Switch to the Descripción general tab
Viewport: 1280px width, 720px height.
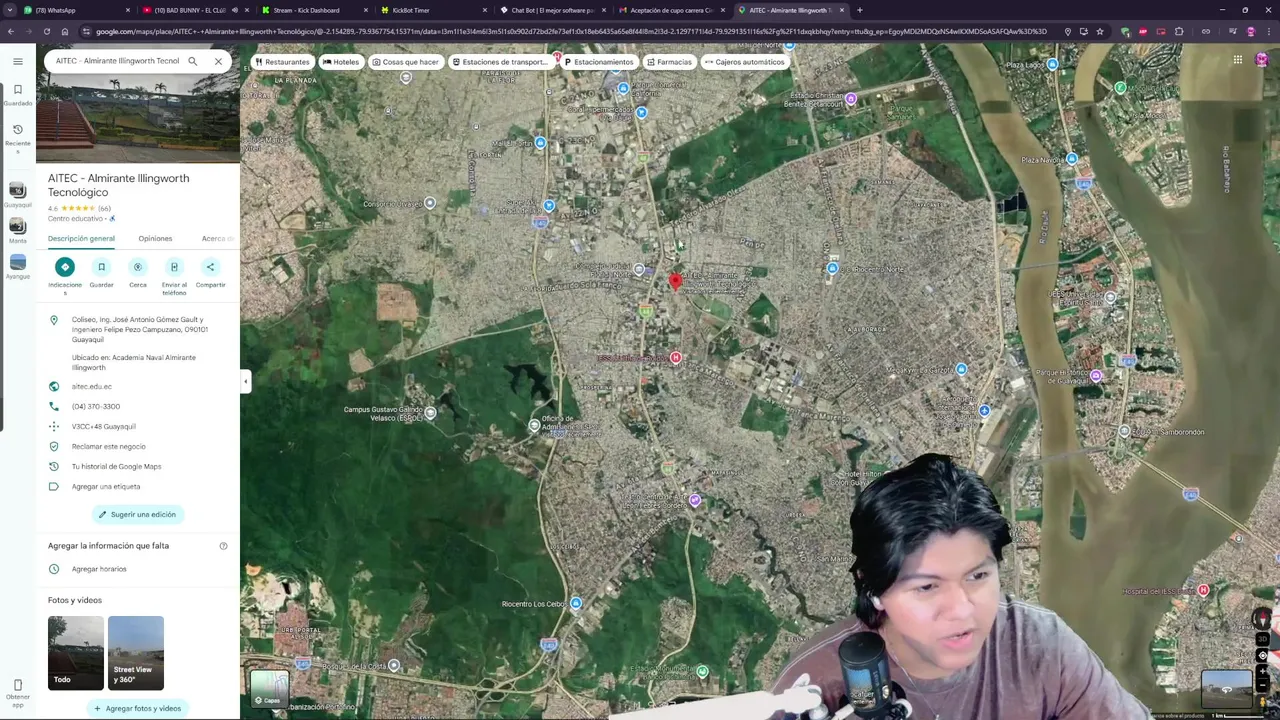81,239
